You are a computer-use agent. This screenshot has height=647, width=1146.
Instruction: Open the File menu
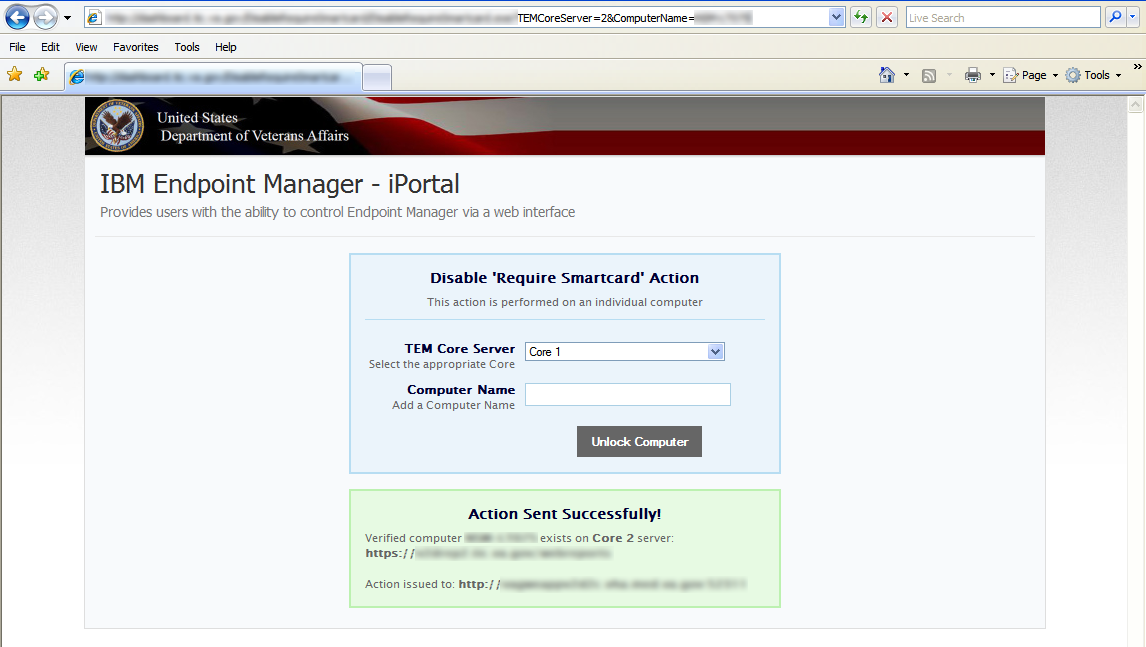tap(18, 47)
